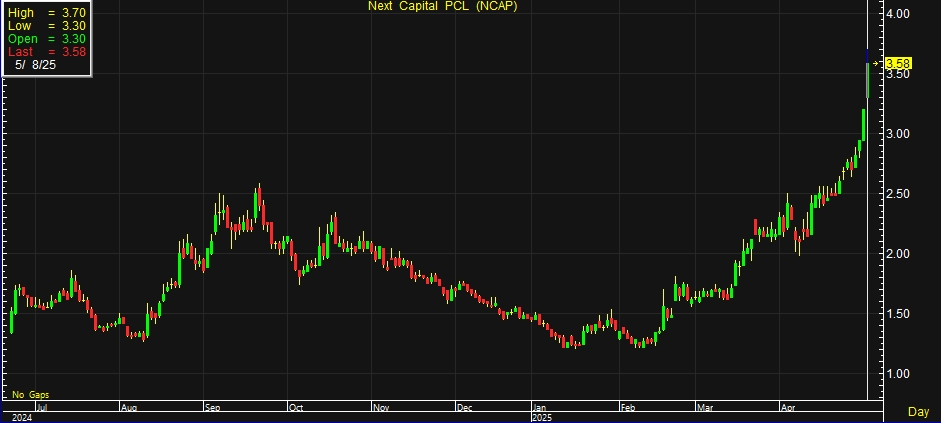941x423 pixels.
Task: Click the Open value in the data box
Action: click(72, 39)
